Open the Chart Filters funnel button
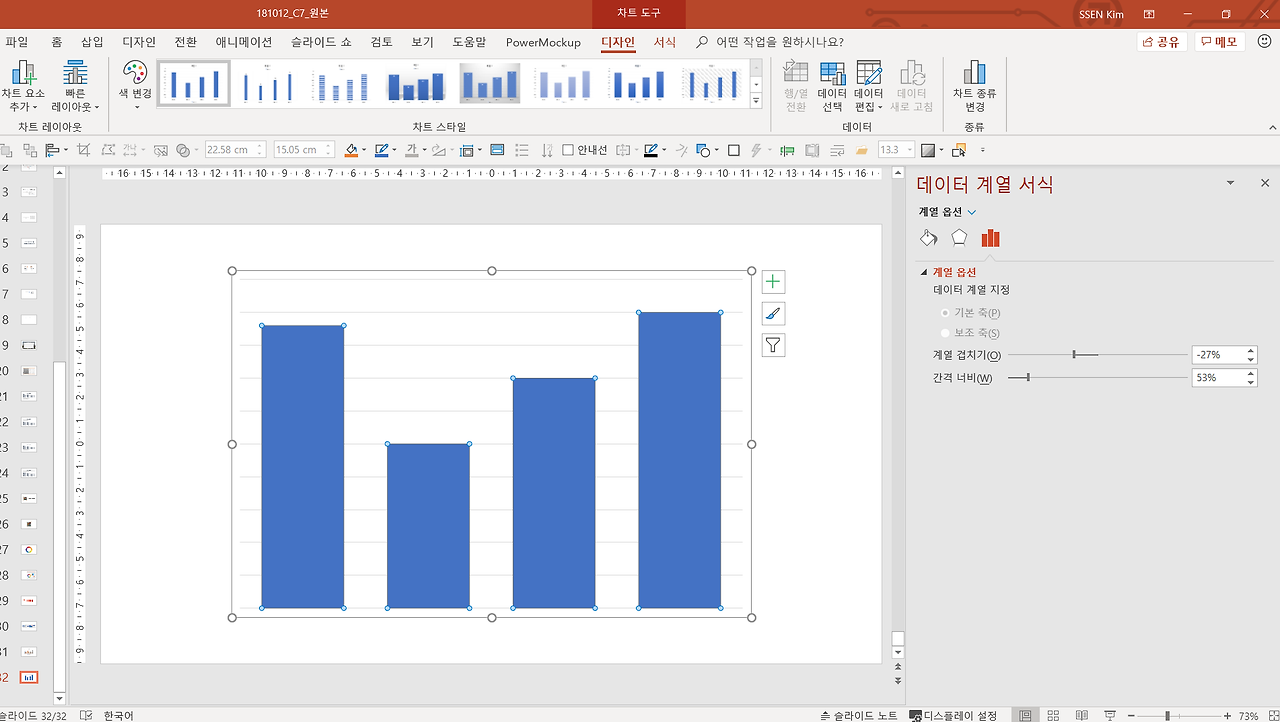 (773, 346)
